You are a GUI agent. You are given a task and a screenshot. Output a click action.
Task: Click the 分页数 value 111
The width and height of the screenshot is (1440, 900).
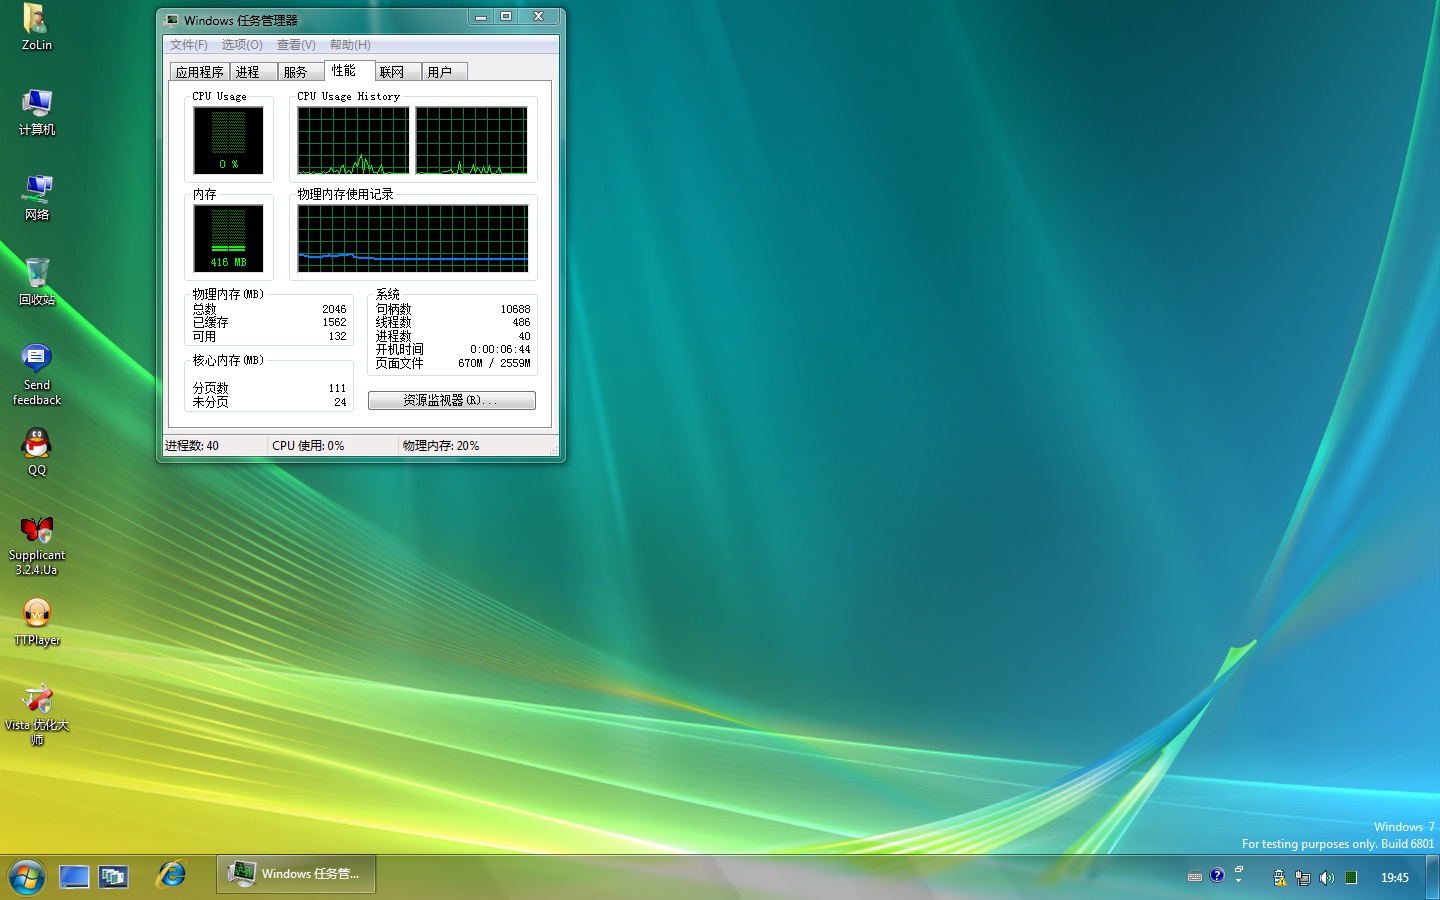337,388
